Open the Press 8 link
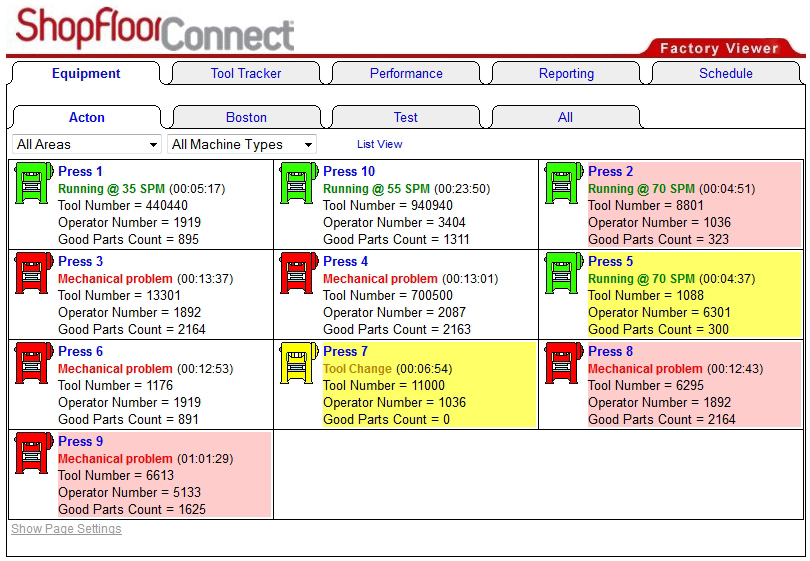The image size is (810, 561). click(610, 351)
